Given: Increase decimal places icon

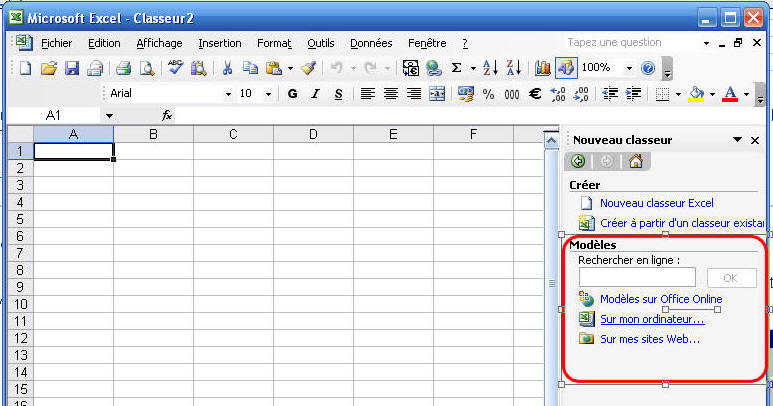Looking at the screenshot, I should click(558, 94).
